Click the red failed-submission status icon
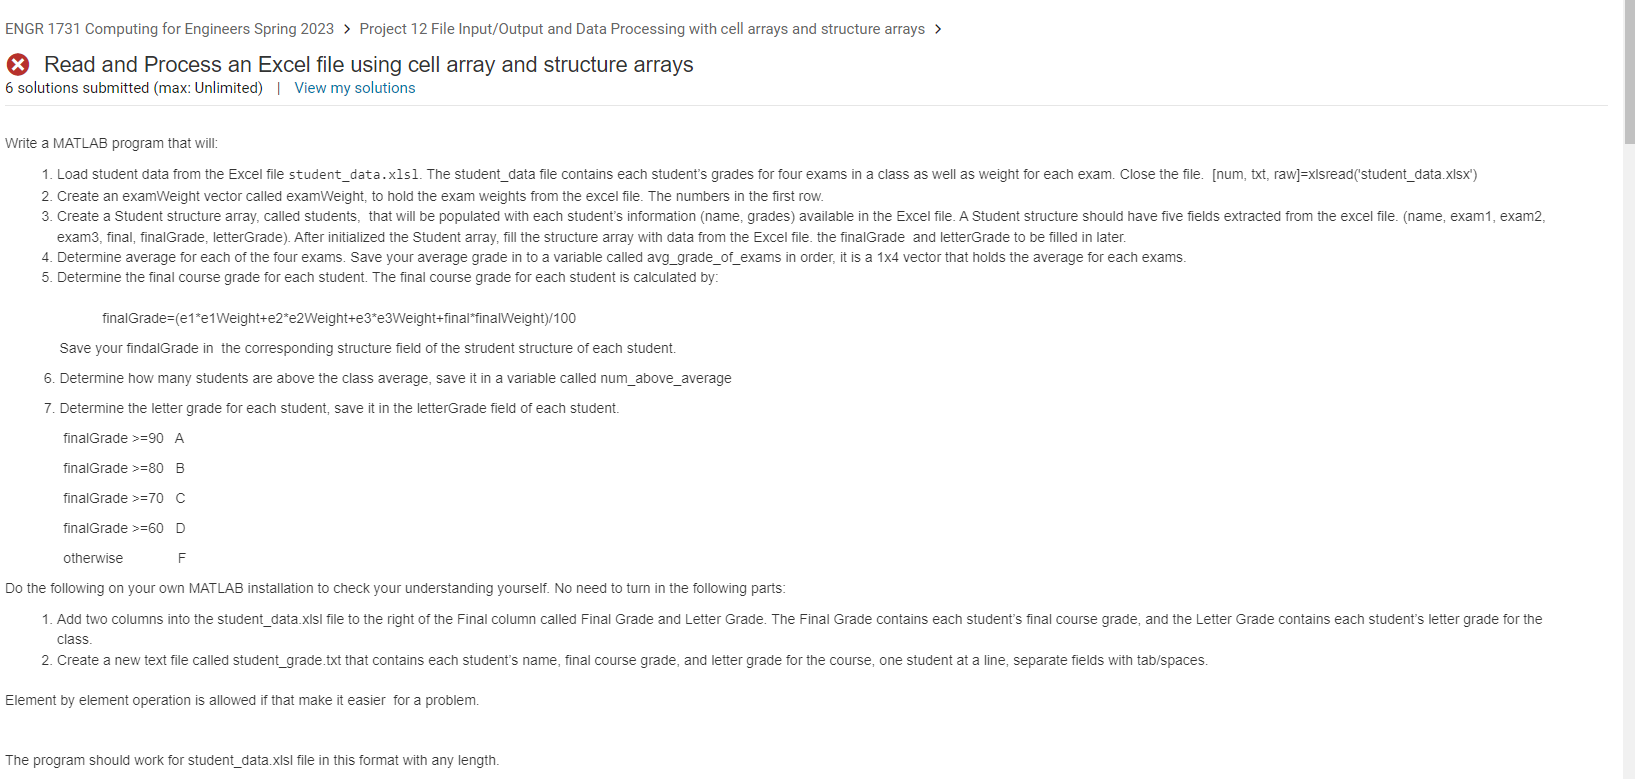 coord(16,64)
